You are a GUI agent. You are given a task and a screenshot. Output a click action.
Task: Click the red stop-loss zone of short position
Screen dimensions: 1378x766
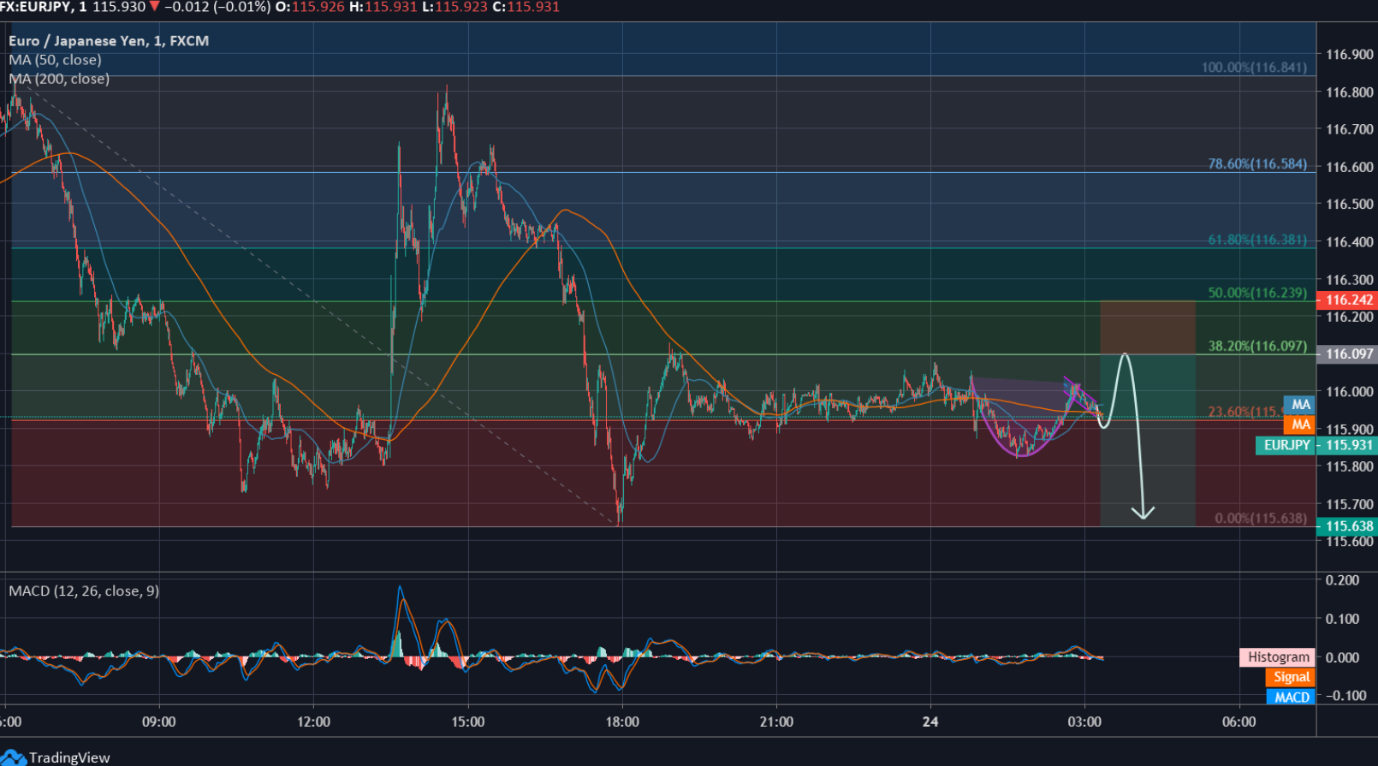tap(1147, 326)
